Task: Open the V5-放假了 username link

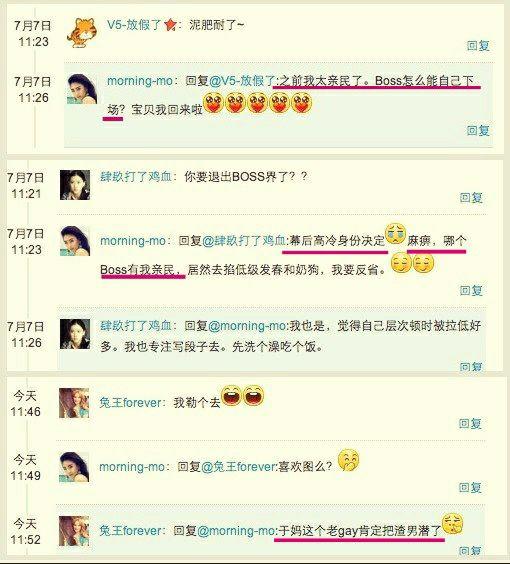Action: [135, 25]
